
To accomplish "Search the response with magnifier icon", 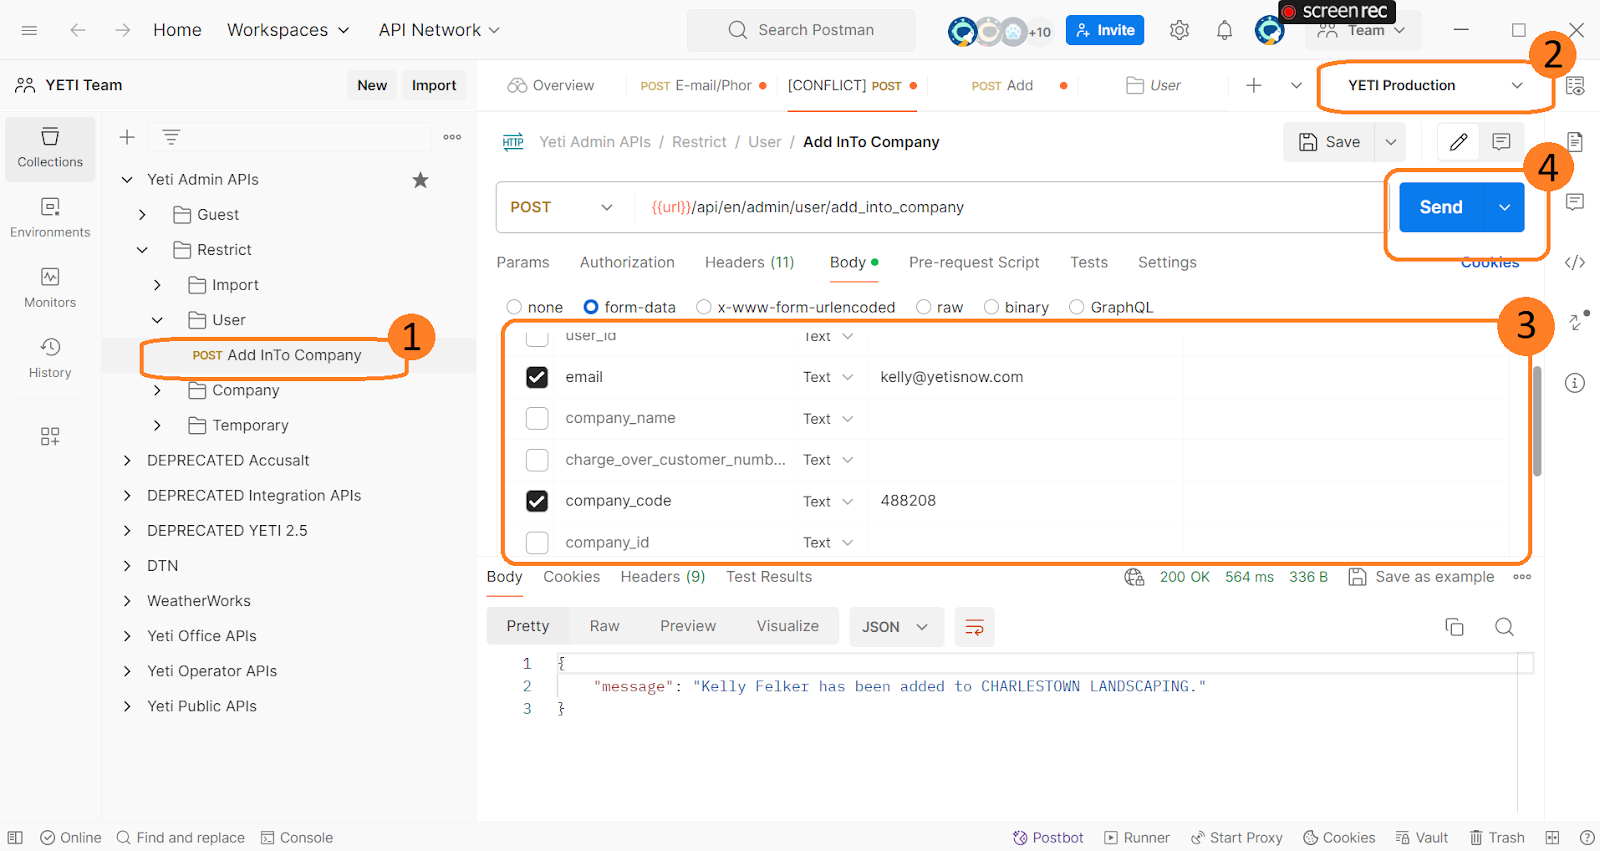I will tap(1504, 627).
